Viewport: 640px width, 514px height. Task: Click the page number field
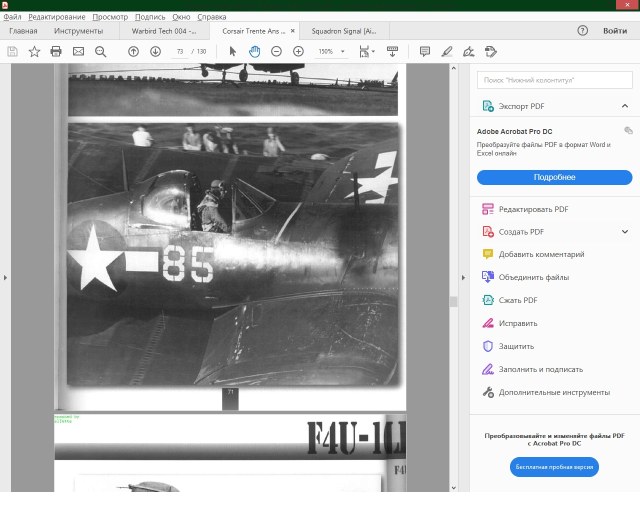tap(180, 51)
